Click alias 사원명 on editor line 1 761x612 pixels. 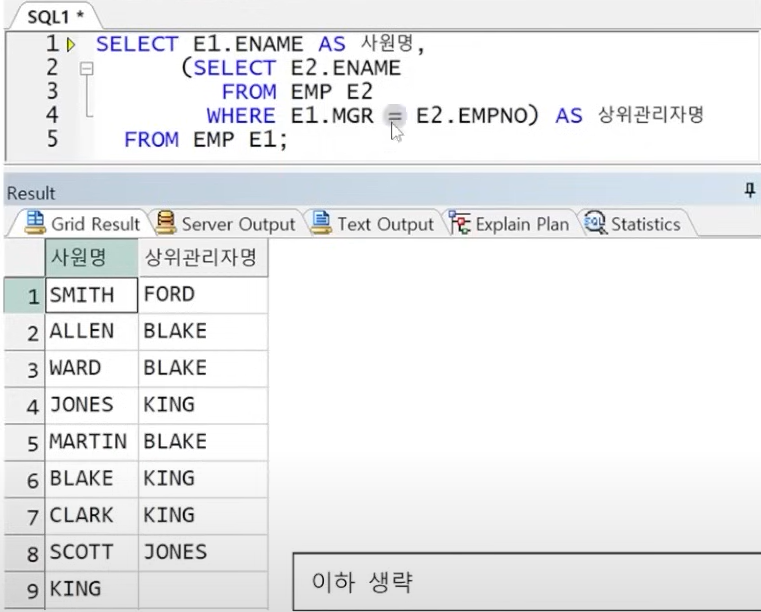pos(387,44)
